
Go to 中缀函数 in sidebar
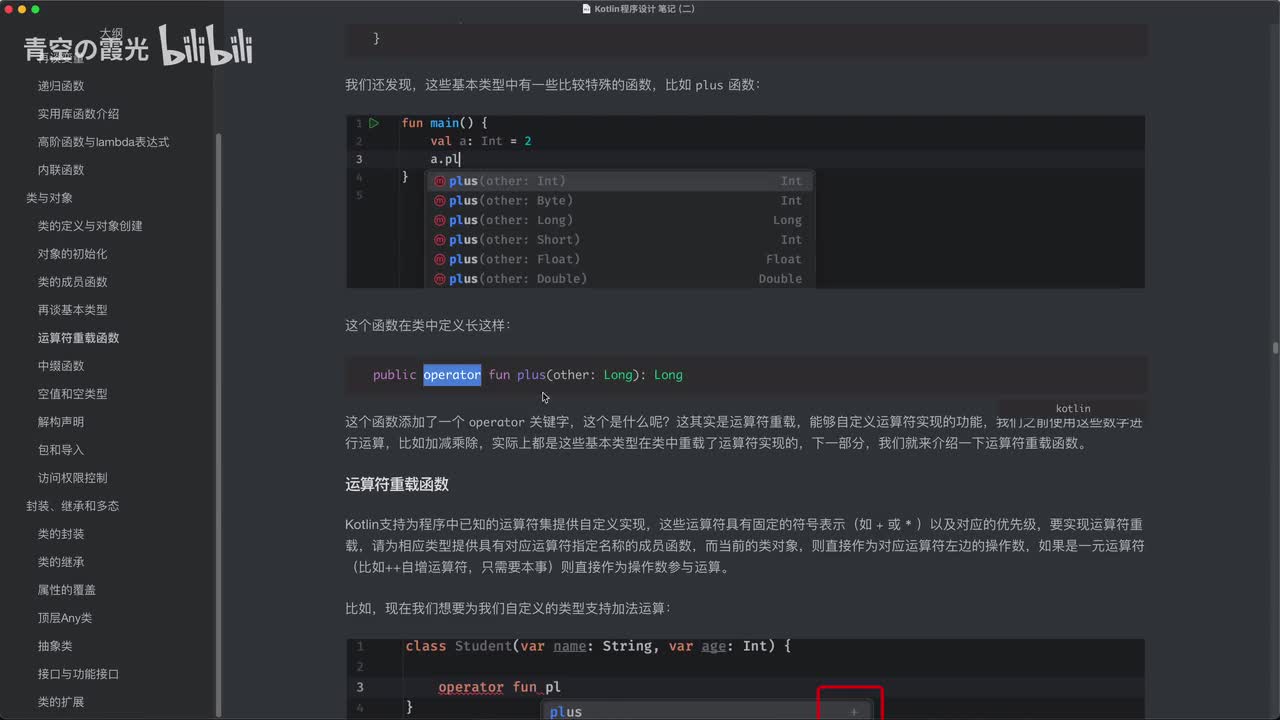[61, 366]
